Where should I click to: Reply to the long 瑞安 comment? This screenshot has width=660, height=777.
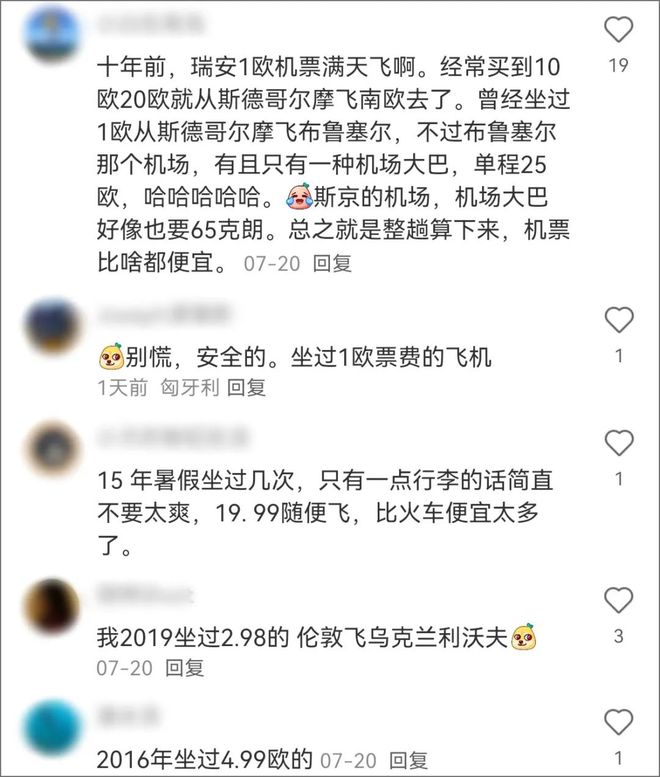pyautogui.click(x=332, y=263)
